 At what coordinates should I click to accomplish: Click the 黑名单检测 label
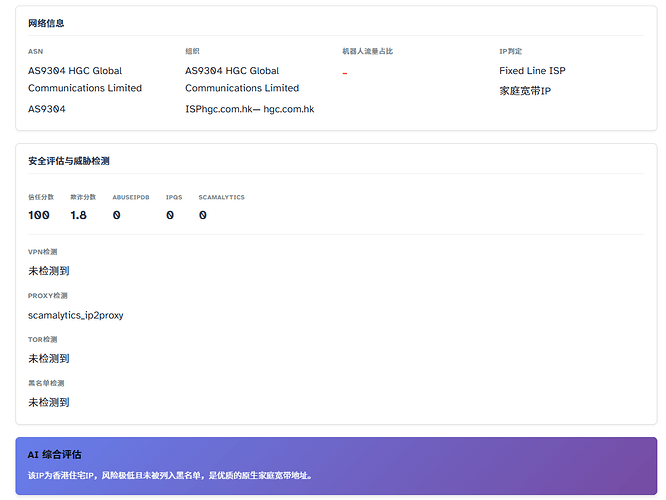click(x=46, y=383)
